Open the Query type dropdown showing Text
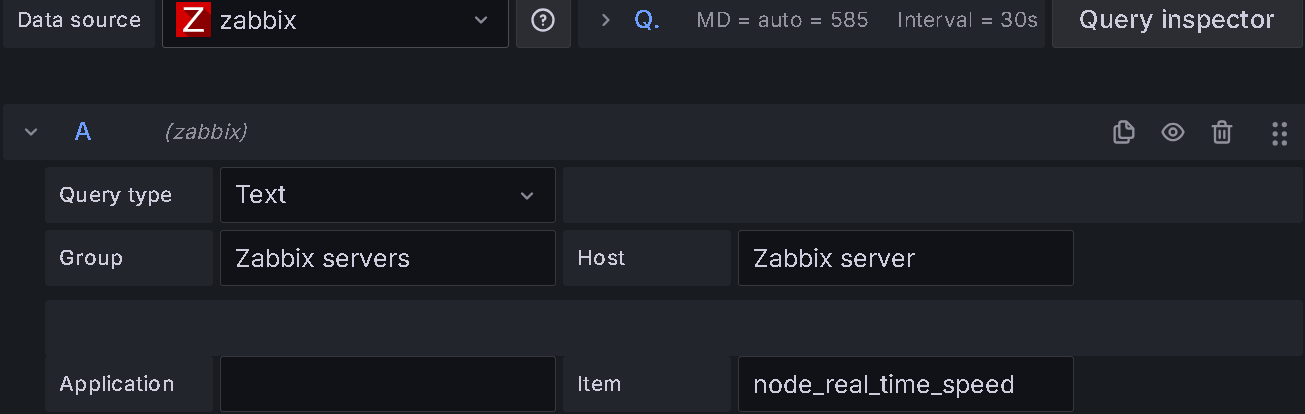This screenshot has height=414, width=1305. tap(387, 195)
